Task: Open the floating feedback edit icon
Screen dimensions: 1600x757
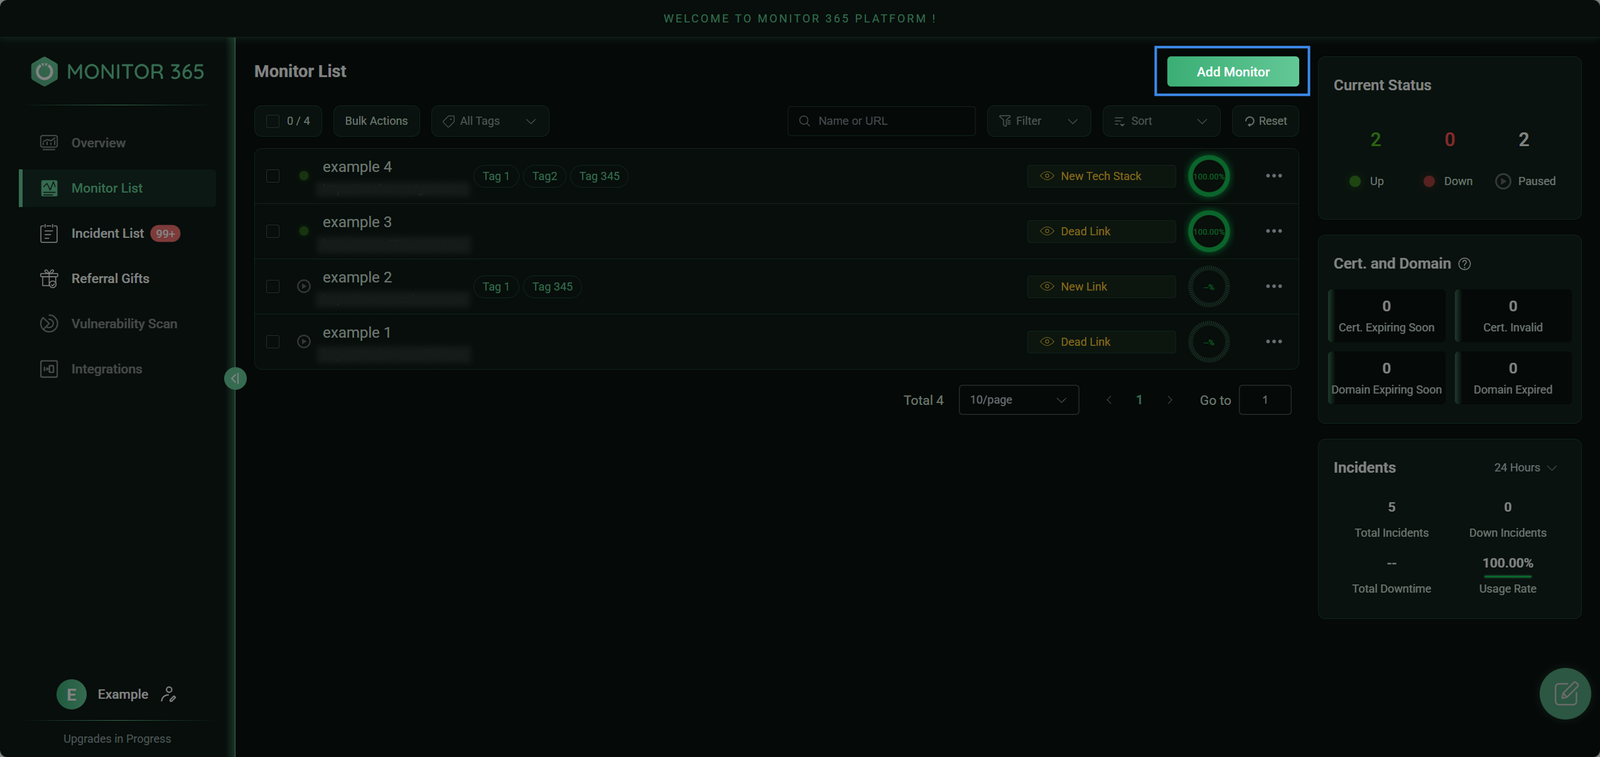Action: pyautogui.click(x=1565, y=693)
